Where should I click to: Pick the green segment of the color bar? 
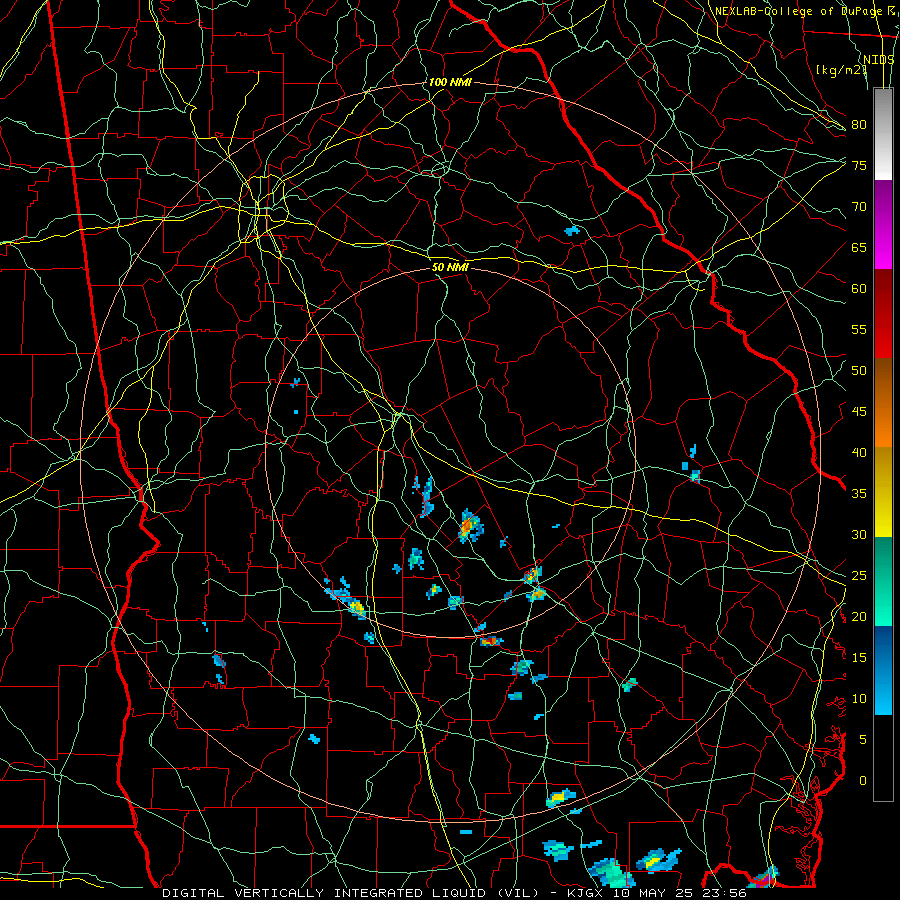tap(883, 581)
